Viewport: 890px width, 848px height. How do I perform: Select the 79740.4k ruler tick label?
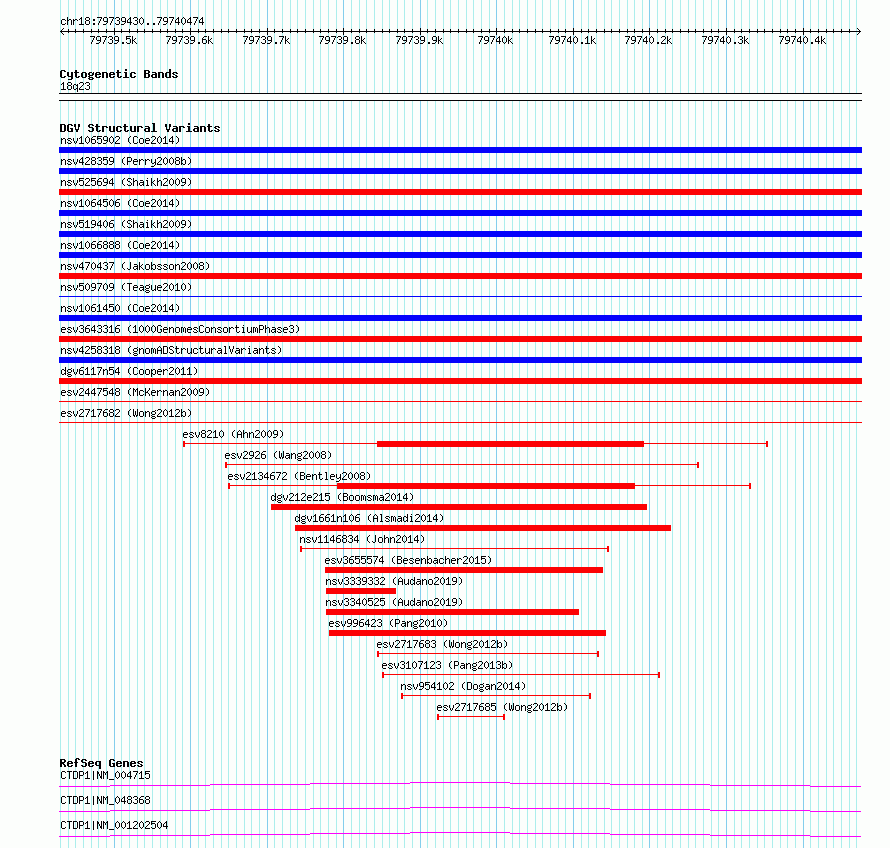(802, 40)
